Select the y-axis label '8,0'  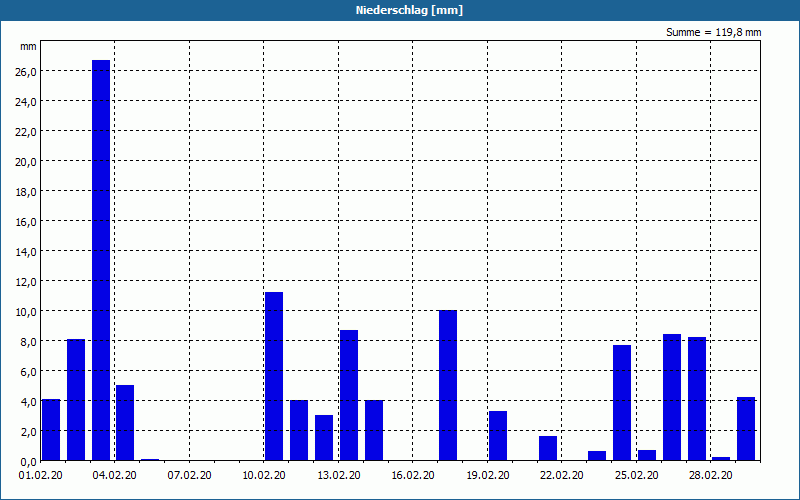point(29,342)
